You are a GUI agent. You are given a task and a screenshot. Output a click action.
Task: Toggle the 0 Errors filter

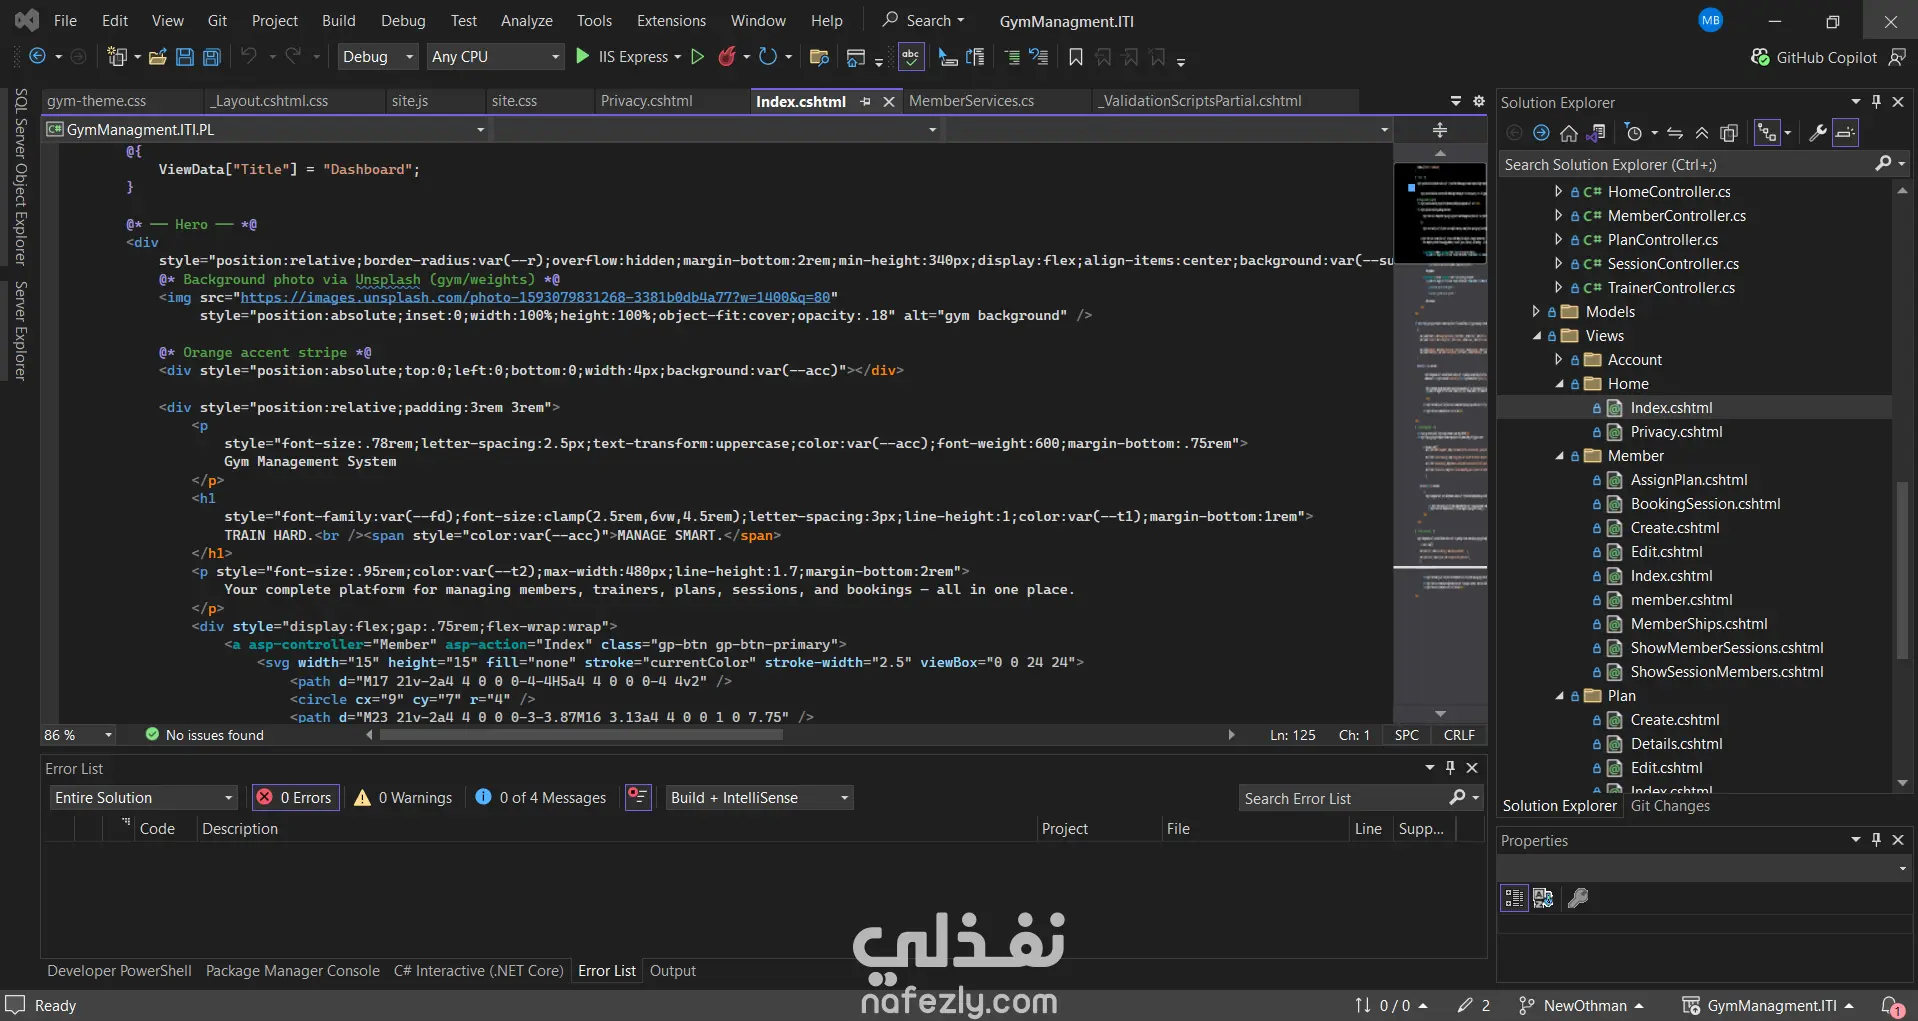295,797
